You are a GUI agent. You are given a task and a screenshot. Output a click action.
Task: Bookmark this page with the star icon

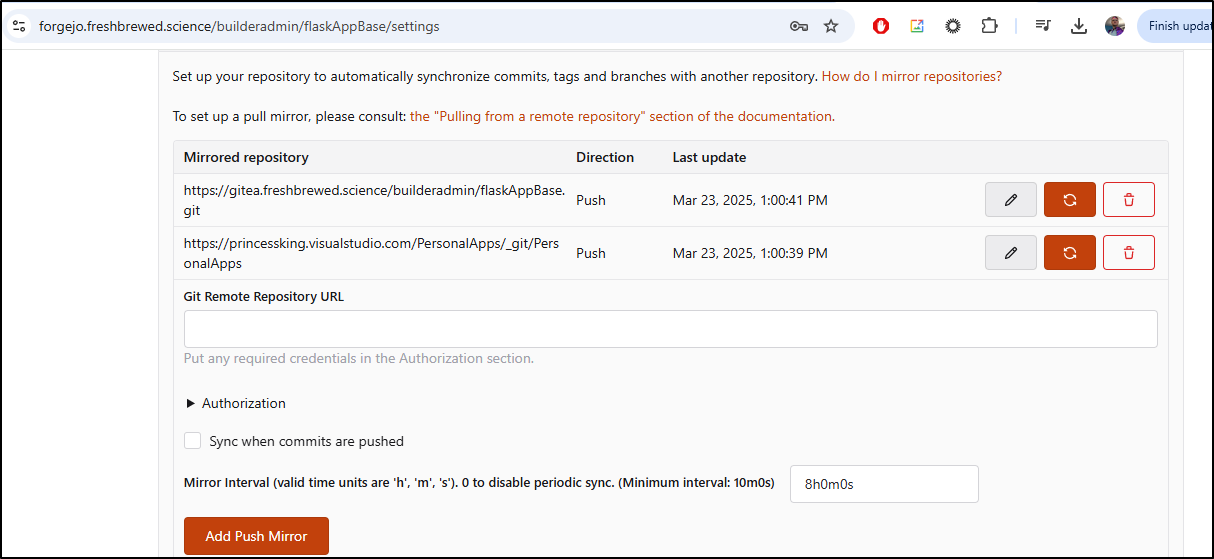[831, 26]
